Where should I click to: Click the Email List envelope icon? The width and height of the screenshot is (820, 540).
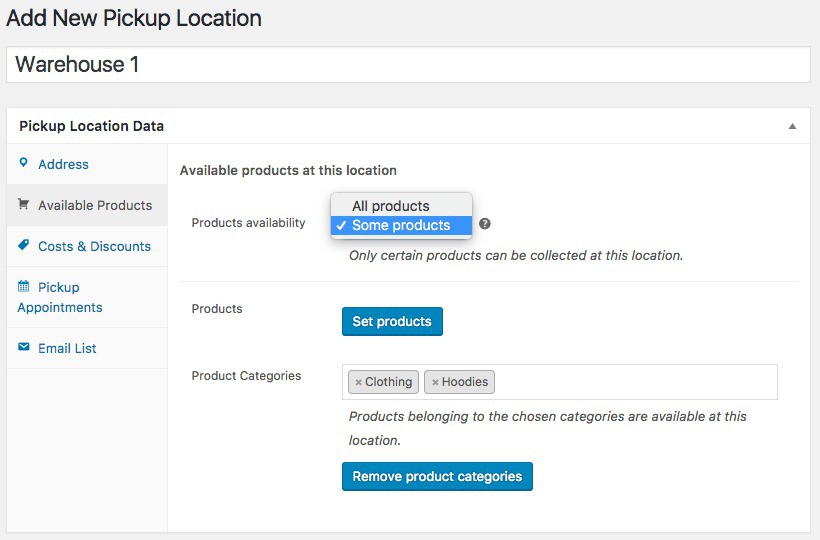24,348
